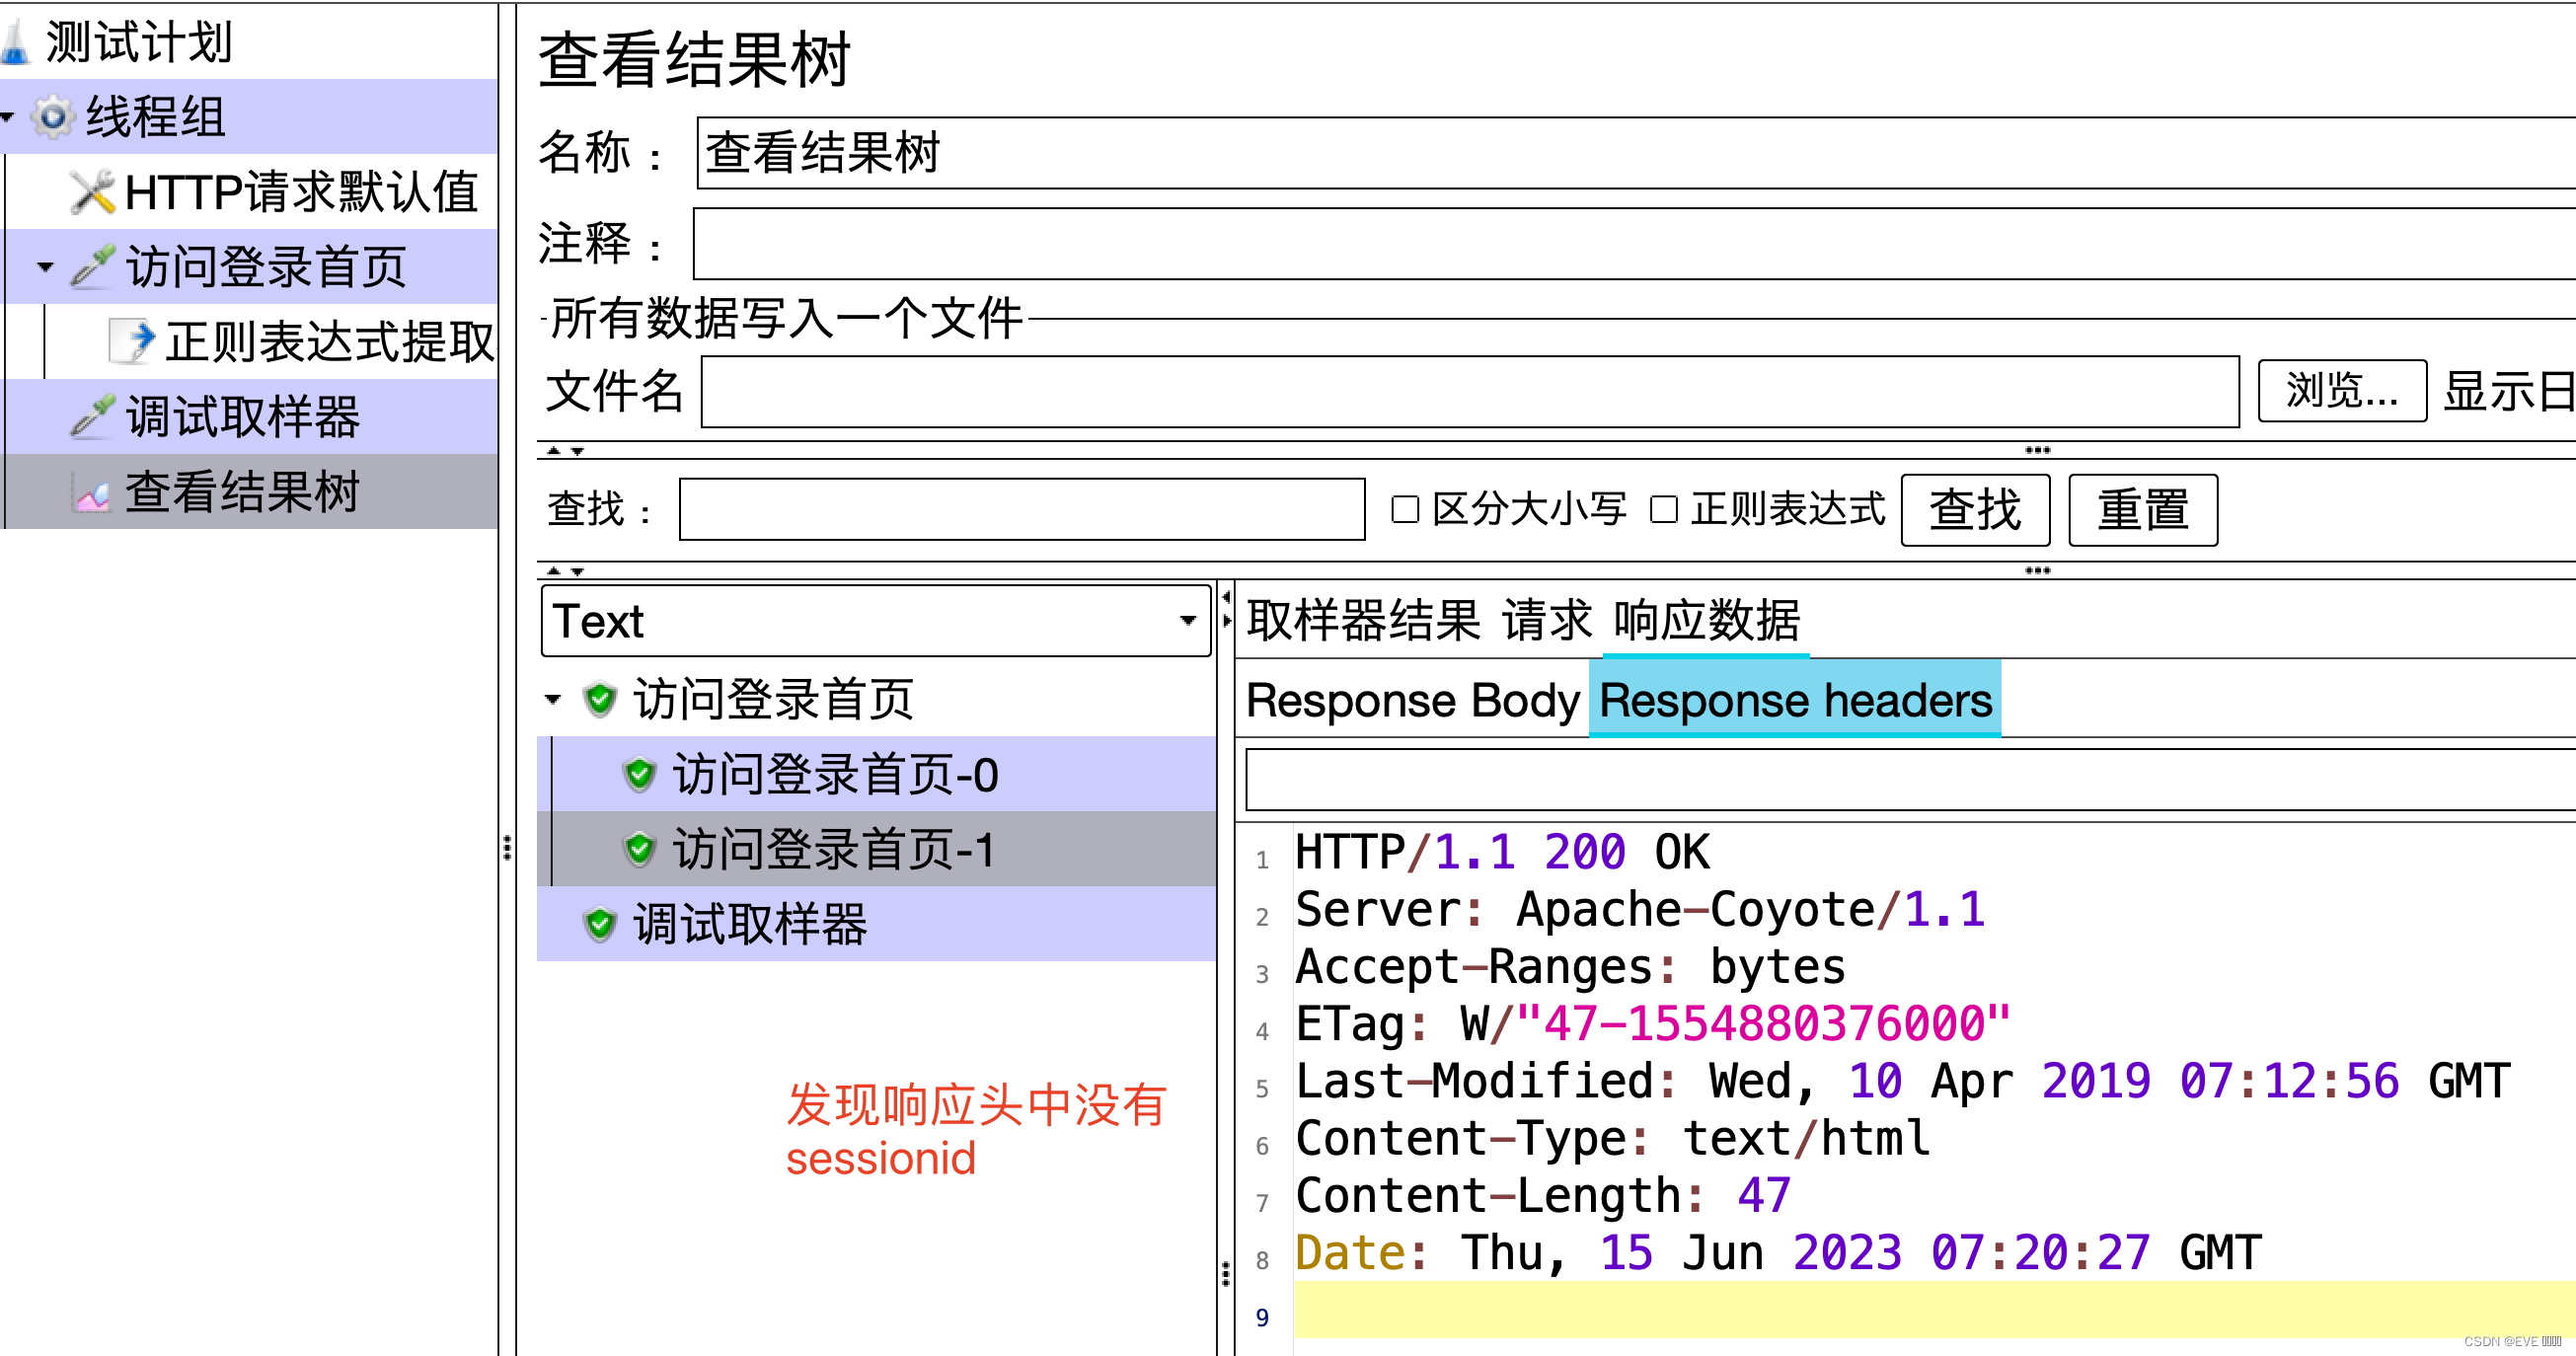Click split-pane arrows beside Text dropdown

[1227, 609]
